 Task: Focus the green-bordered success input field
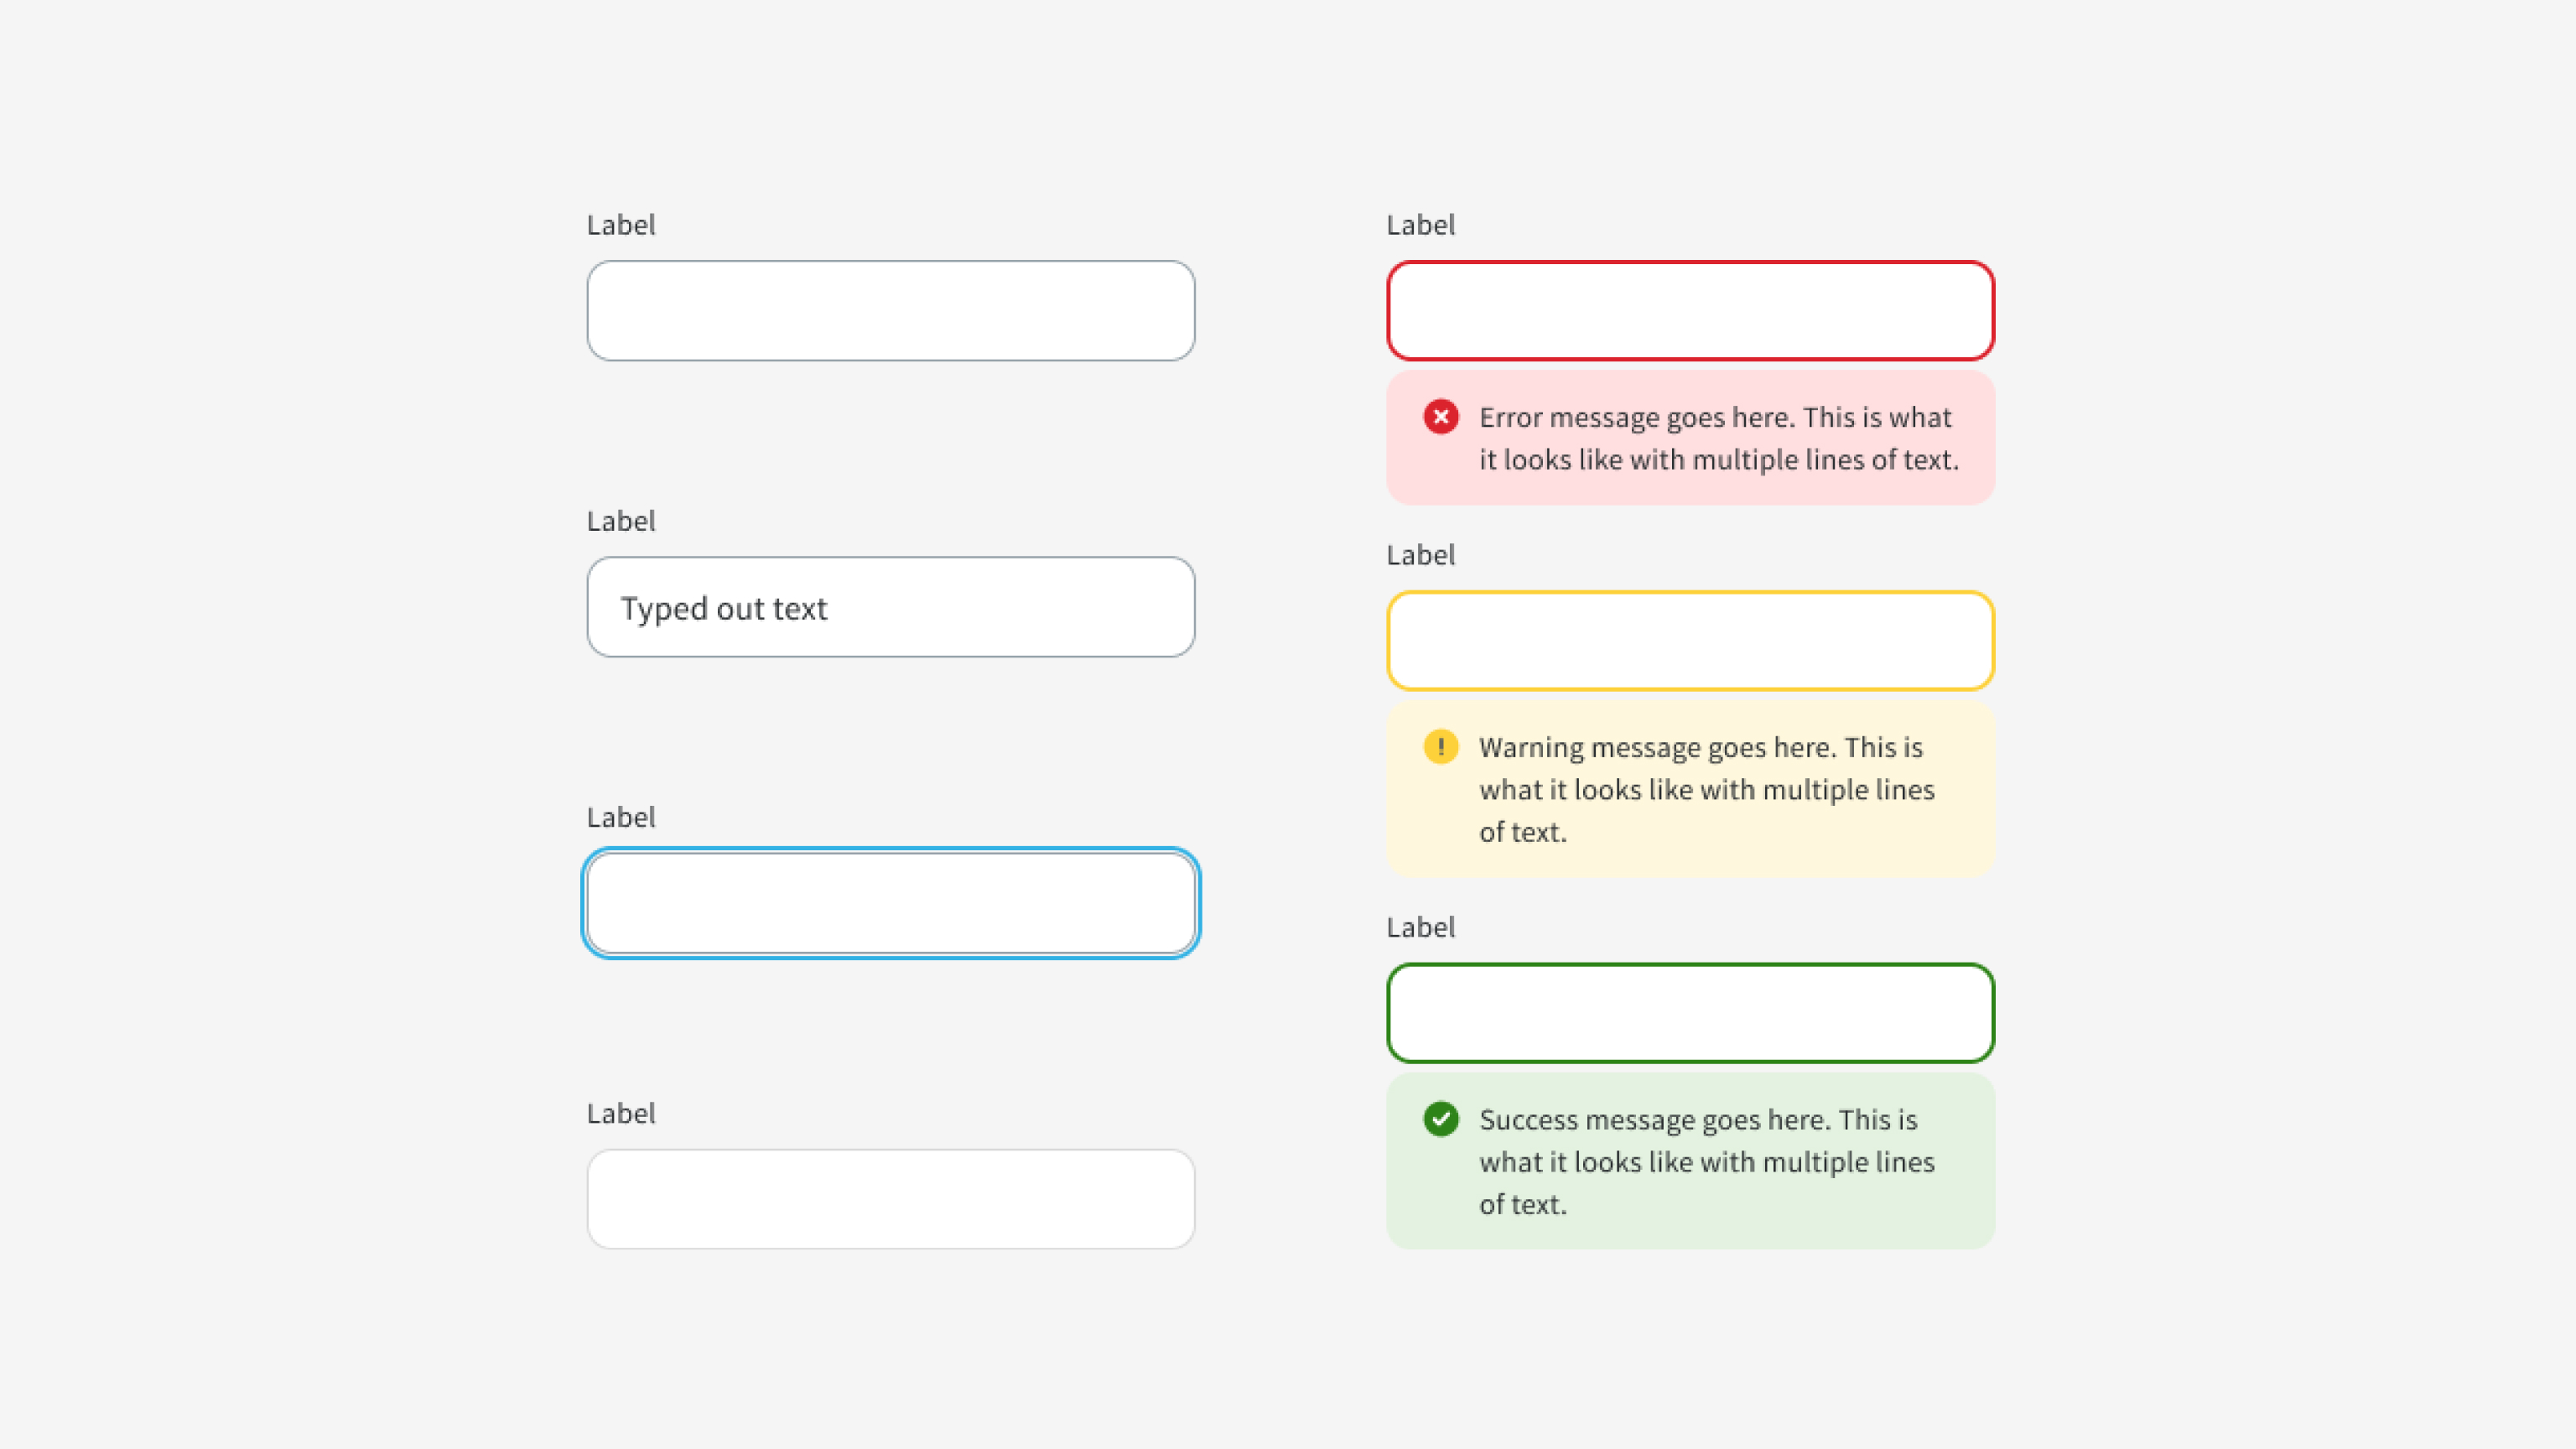point(1690,1013)
